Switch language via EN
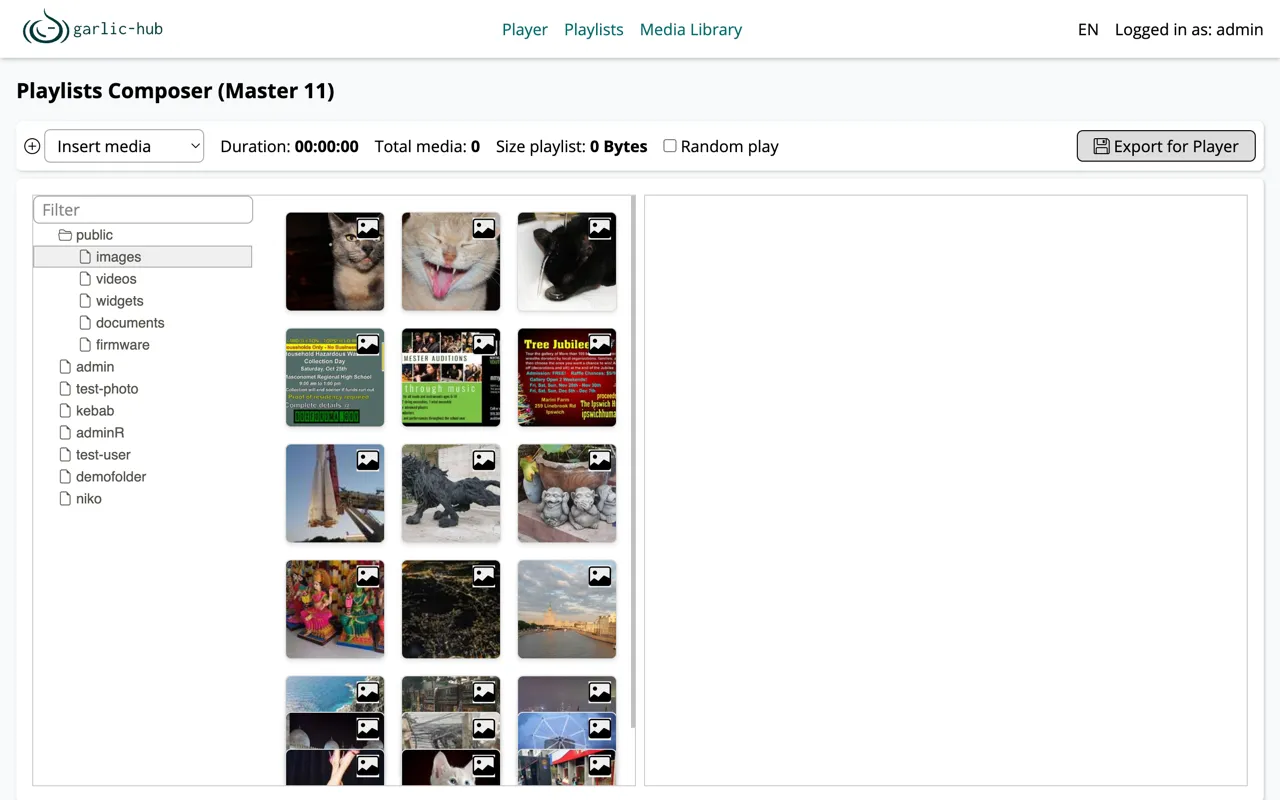 click(x=1088, y=30)
